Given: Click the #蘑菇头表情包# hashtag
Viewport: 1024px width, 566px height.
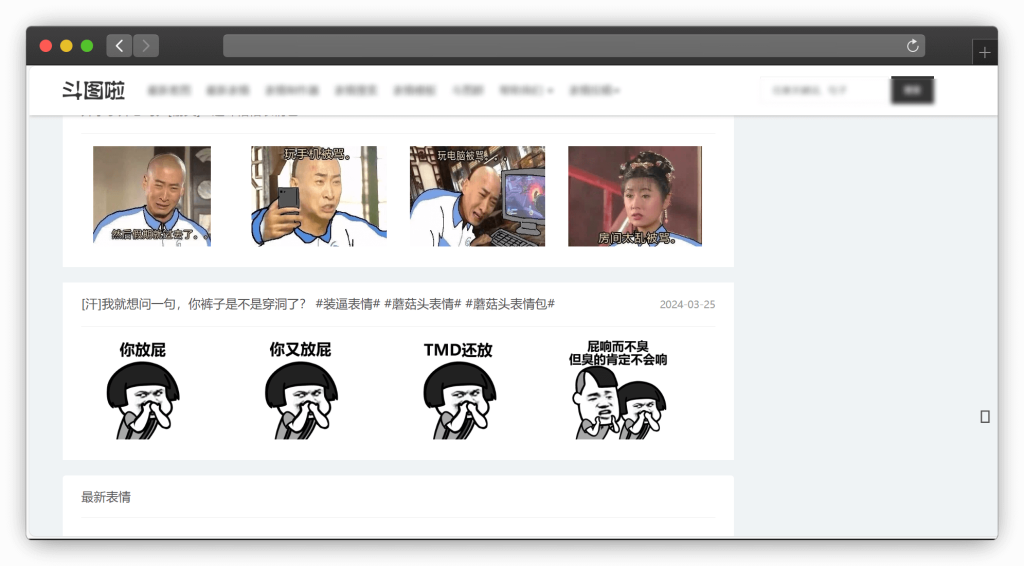Looking at the screenshot, I should [510, 304].
